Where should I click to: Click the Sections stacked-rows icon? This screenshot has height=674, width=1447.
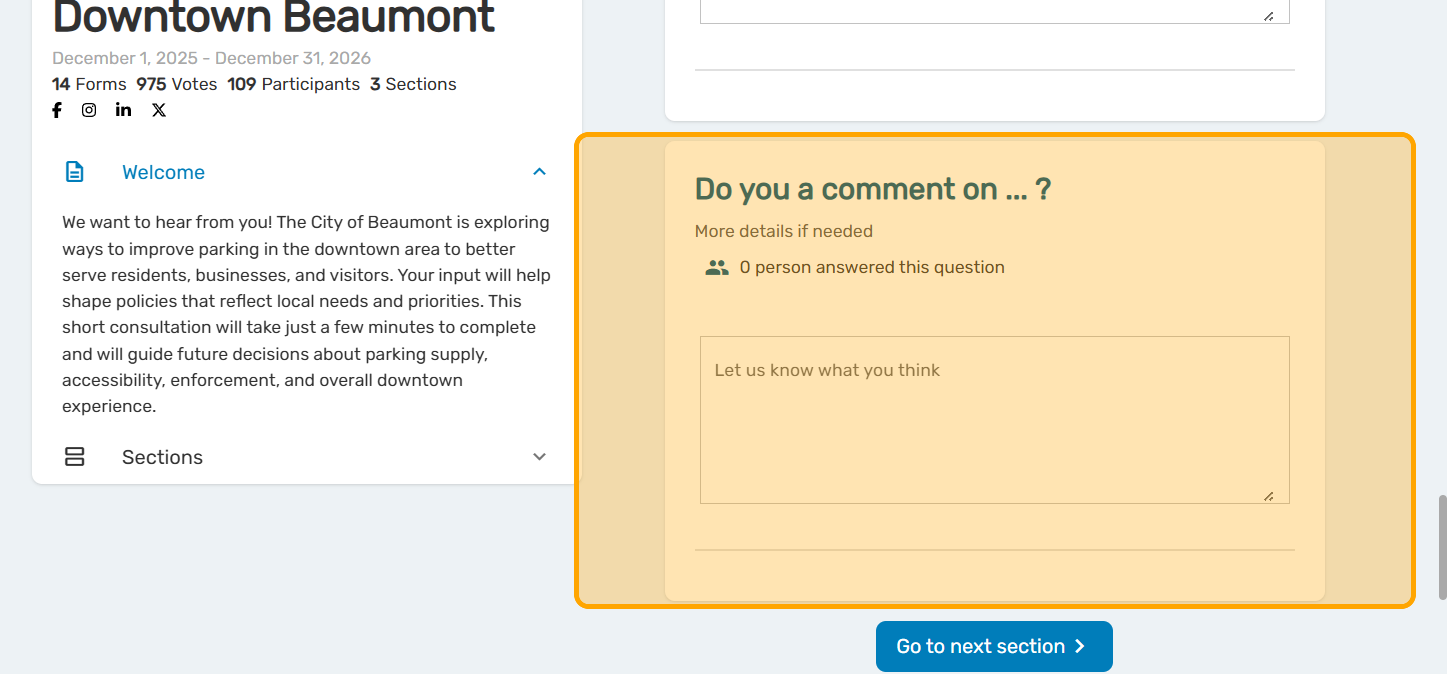click(74, 457)
